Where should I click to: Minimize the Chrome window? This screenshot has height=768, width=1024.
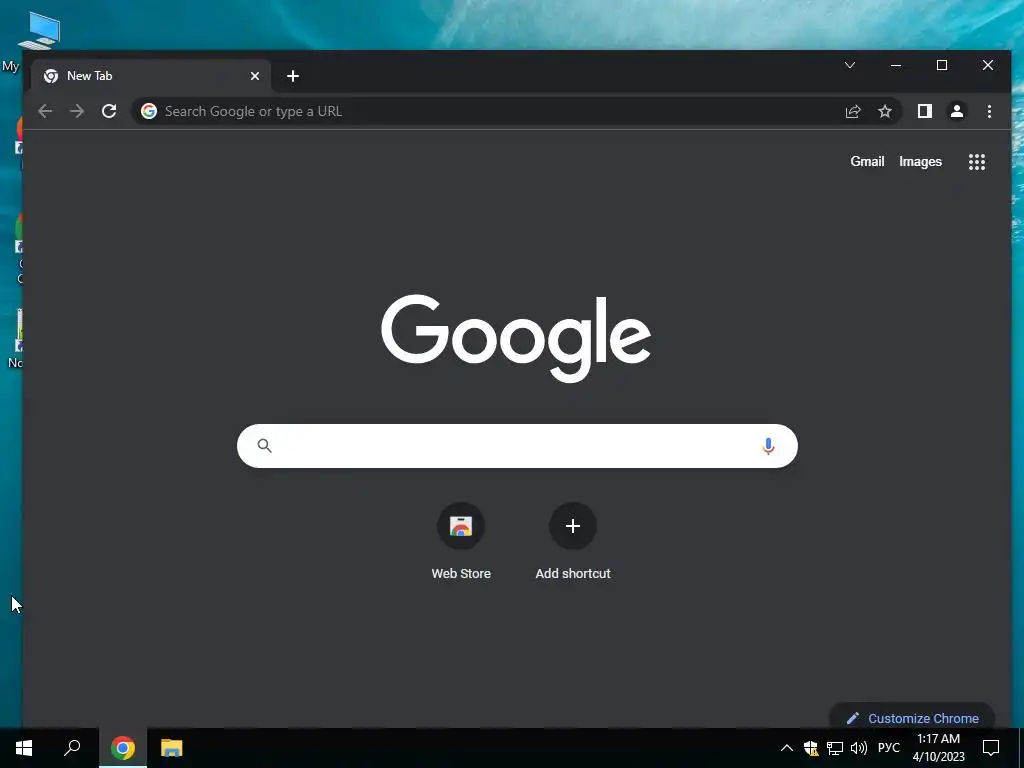point(896,65)
